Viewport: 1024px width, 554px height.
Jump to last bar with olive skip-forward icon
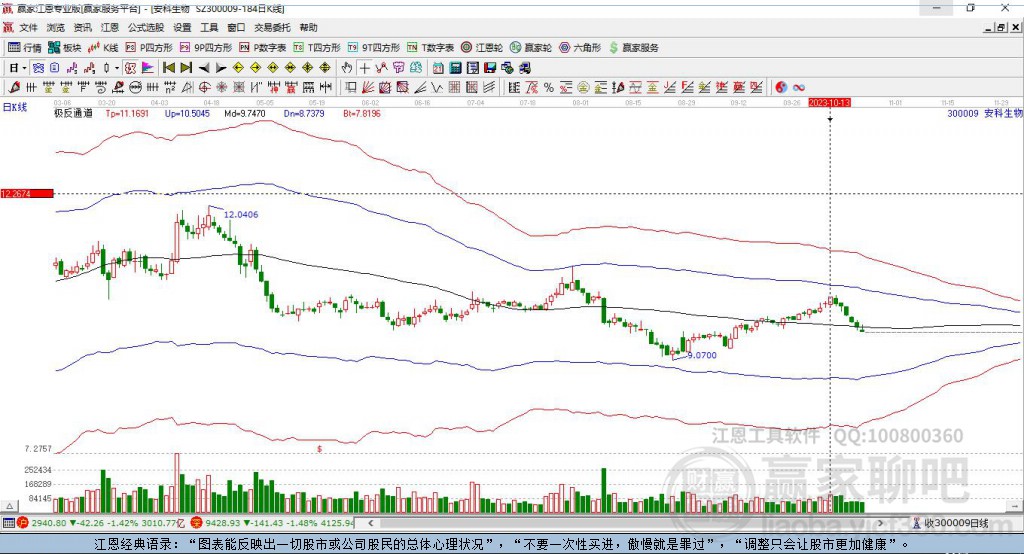(x=186, y=68)
